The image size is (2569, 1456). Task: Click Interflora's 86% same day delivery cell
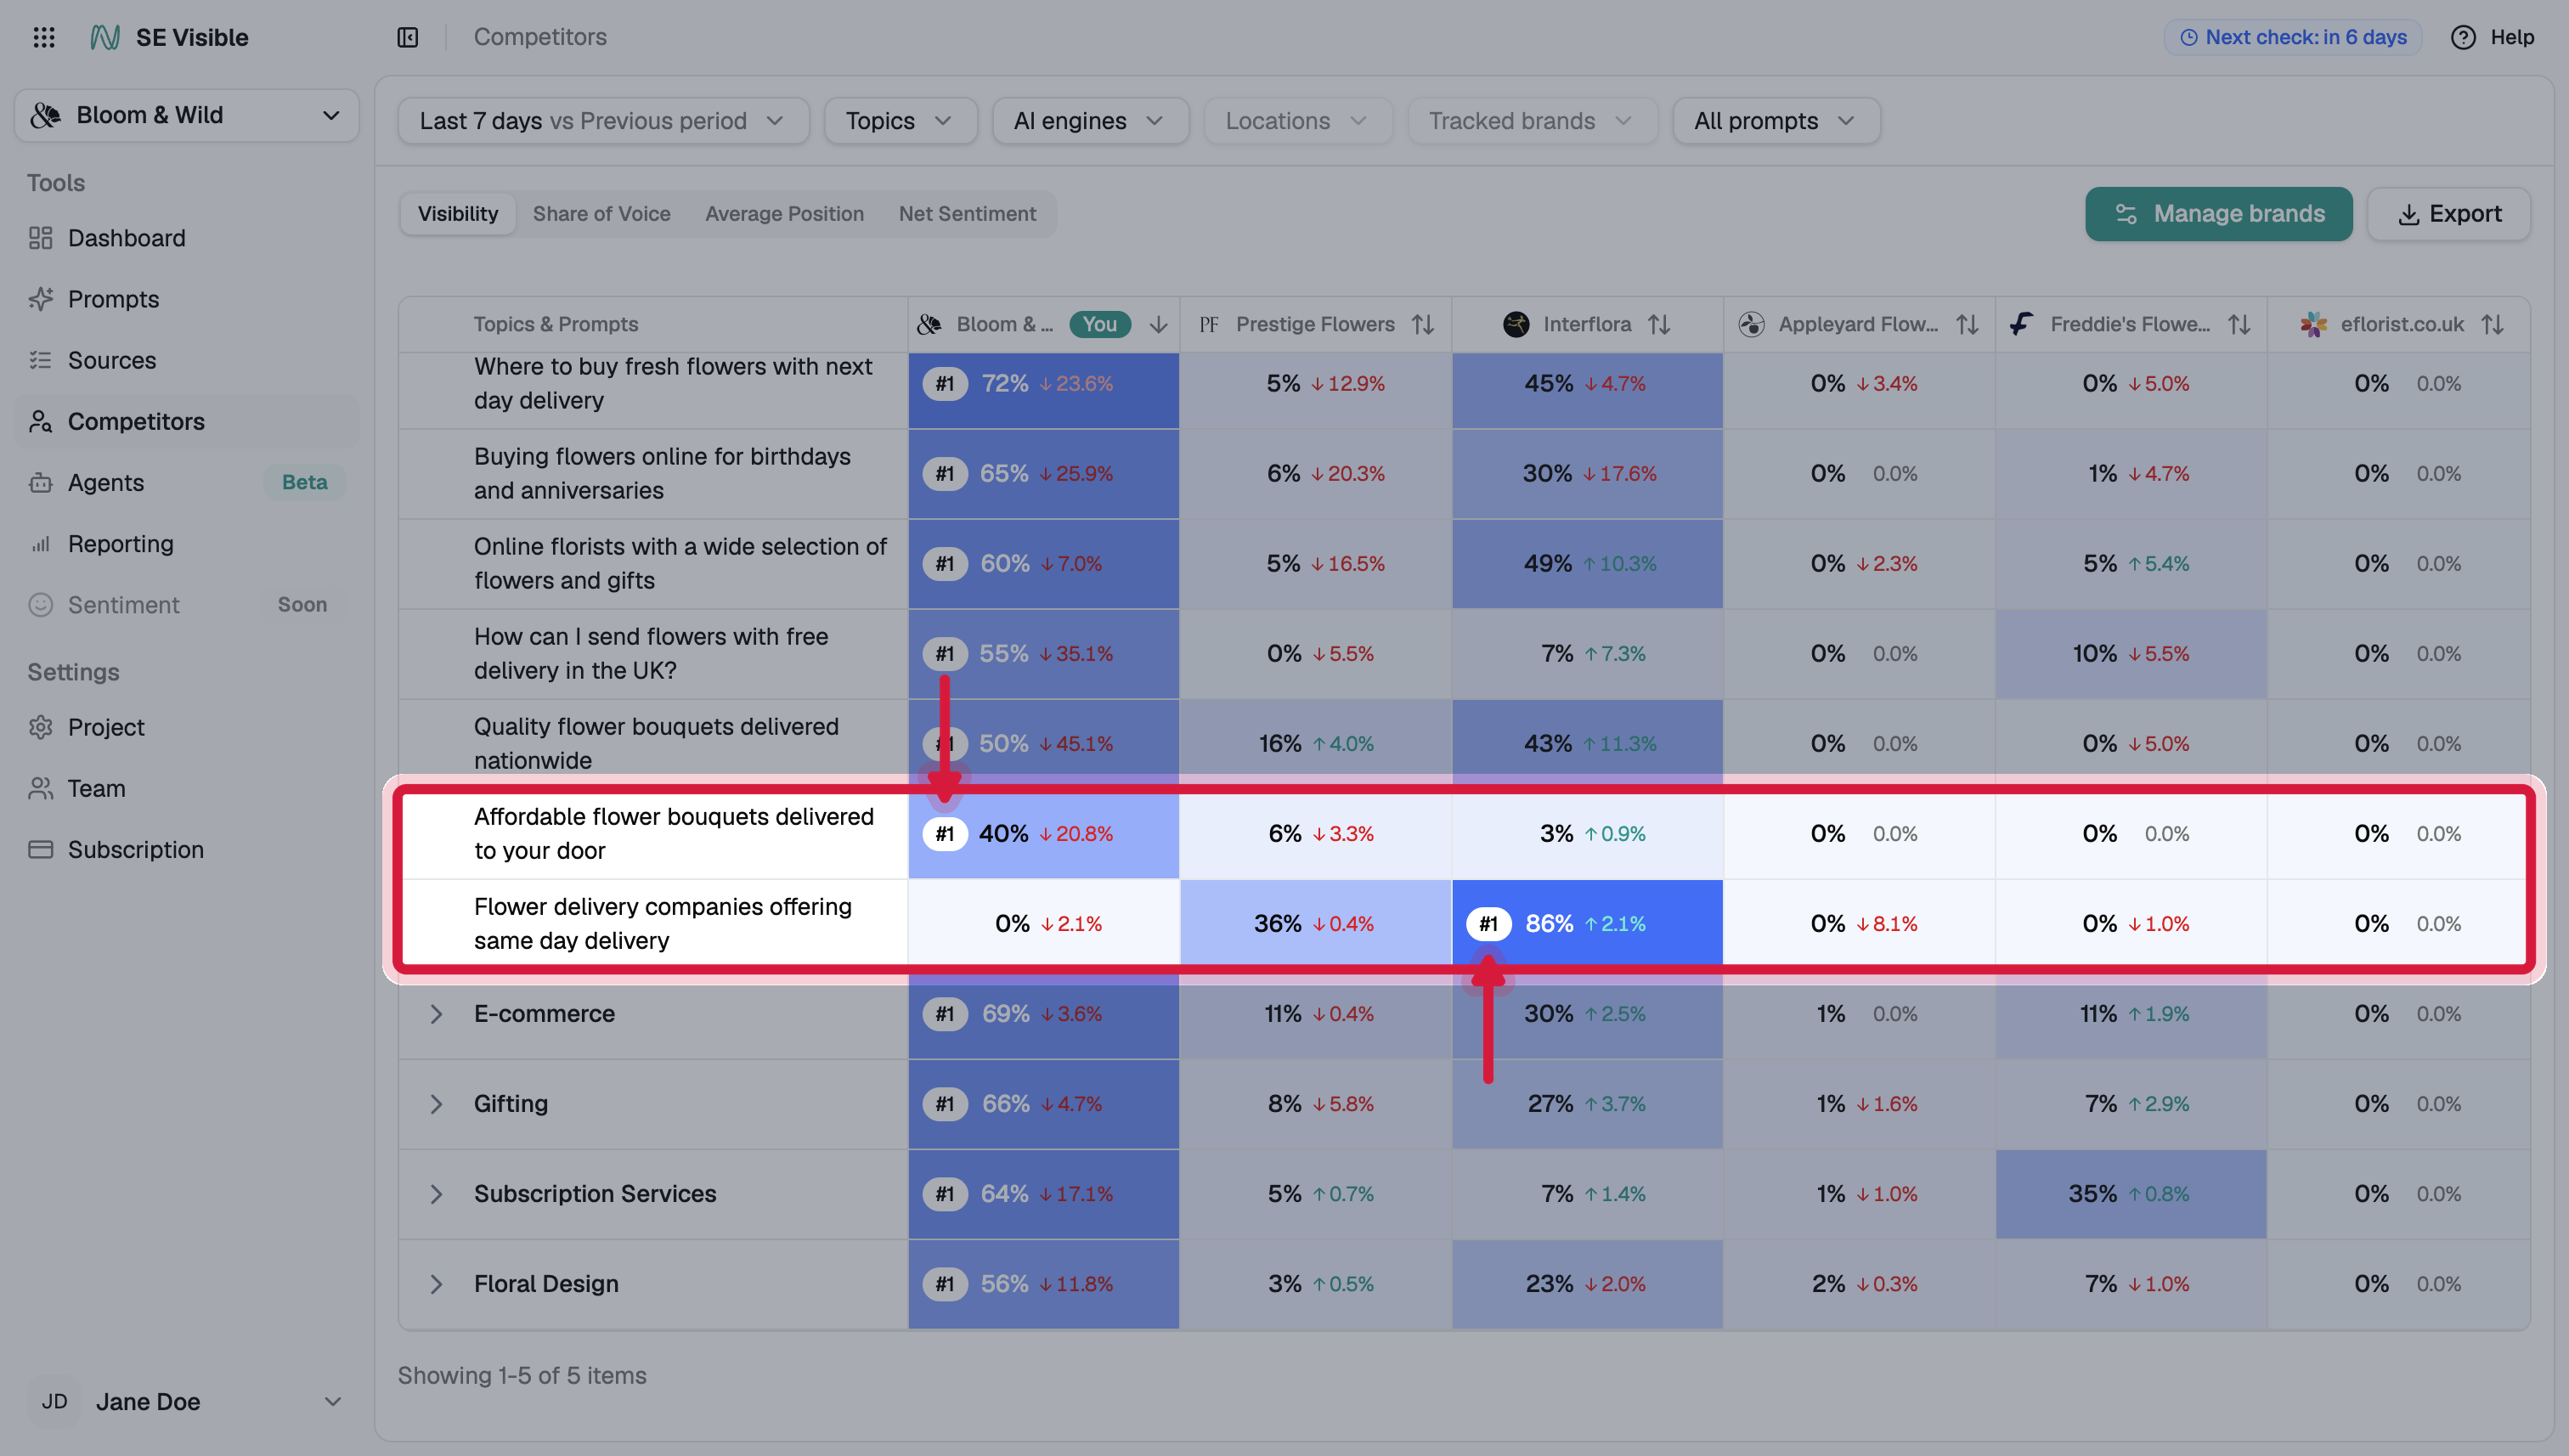pyautogui.click(x=1587, y=924)
